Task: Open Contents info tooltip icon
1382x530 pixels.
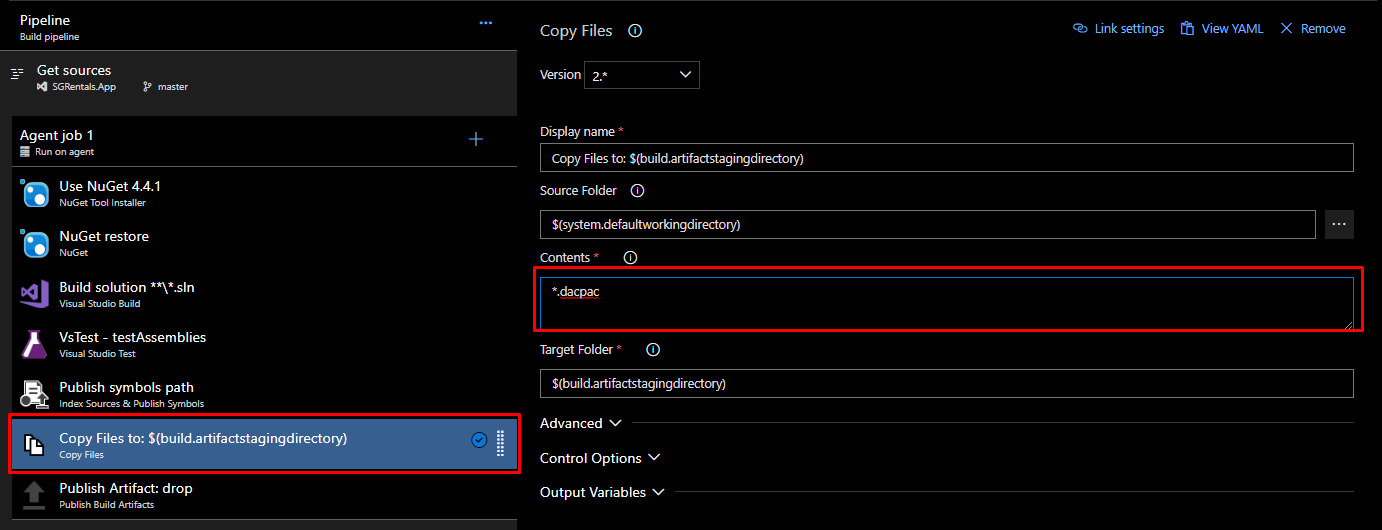Action: [x=630, y=257]
